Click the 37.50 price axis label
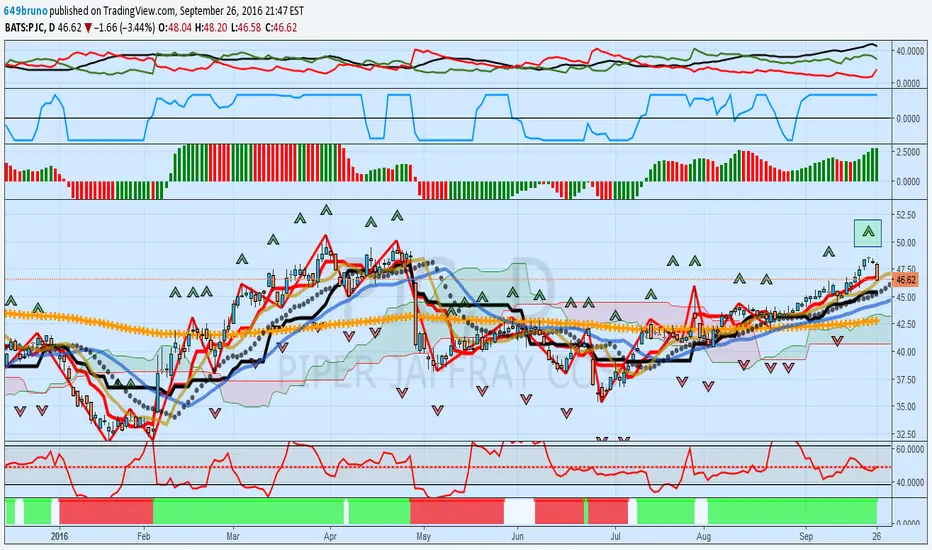 (x=906, y=379)
